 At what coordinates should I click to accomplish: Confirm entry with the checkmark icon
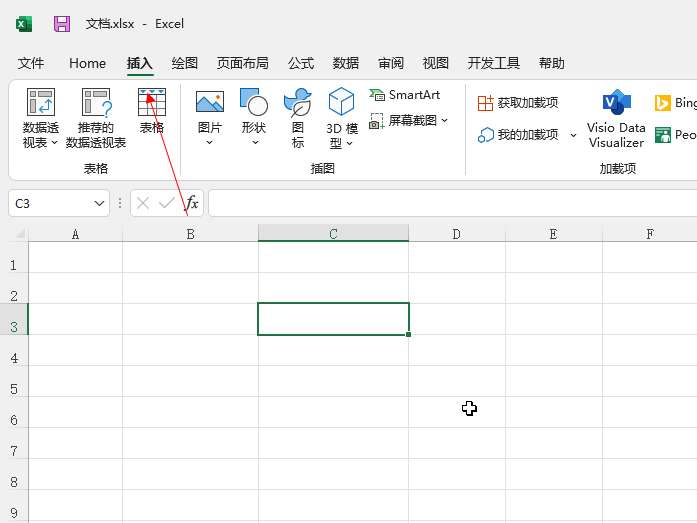pyautogui.click(x=167, y=204)
